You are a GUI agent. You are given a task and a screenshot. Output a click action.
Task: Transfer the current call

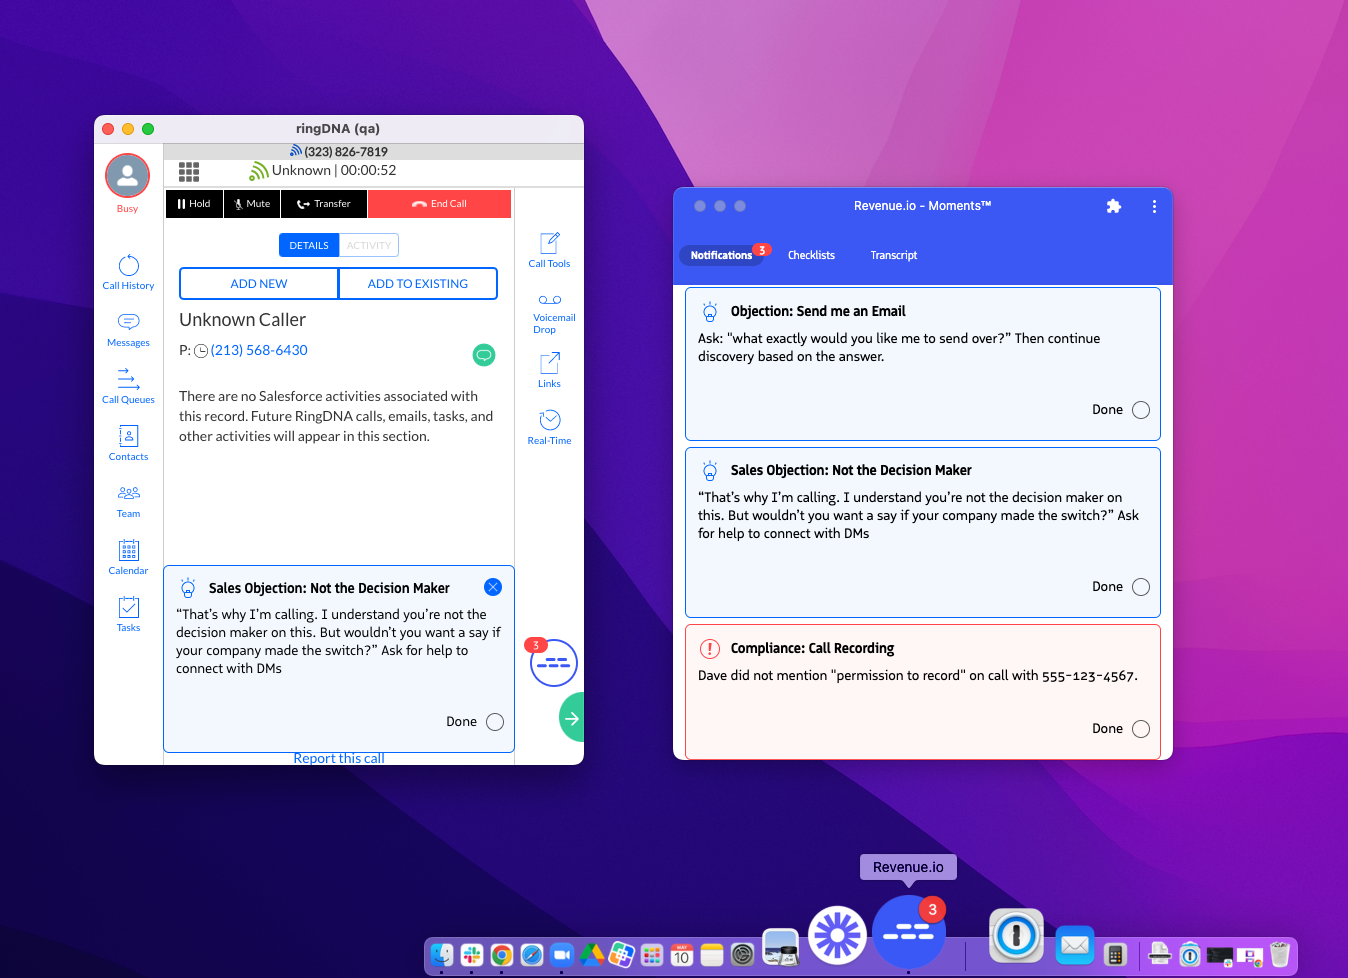(x=324, y=204)
